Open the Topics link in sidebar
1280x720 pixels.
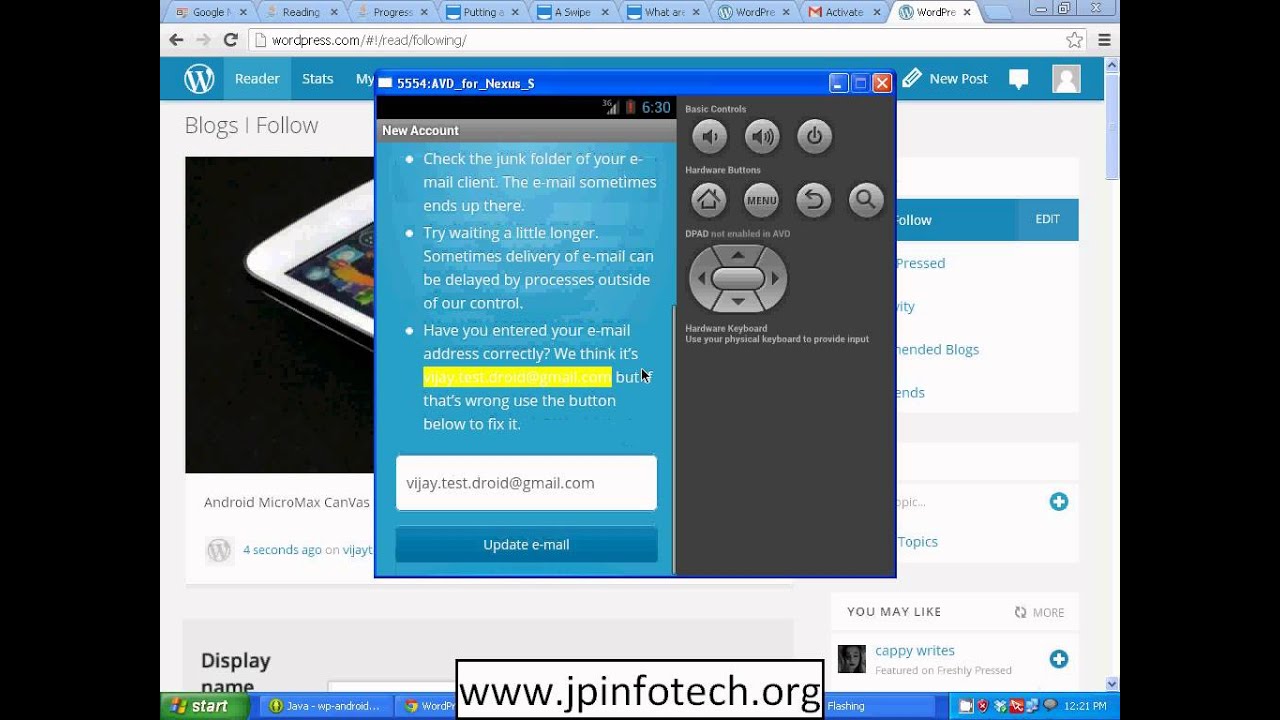(x=917, y=541)
